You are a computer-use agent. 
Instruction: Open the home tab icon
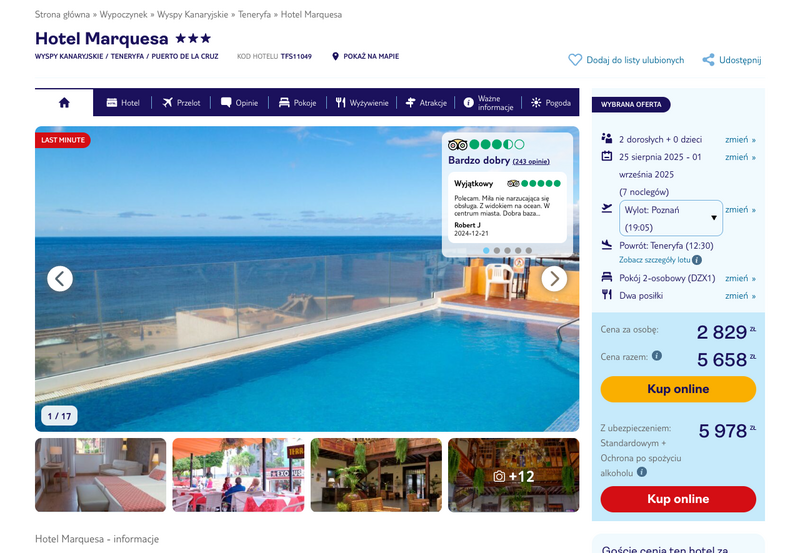64,103
